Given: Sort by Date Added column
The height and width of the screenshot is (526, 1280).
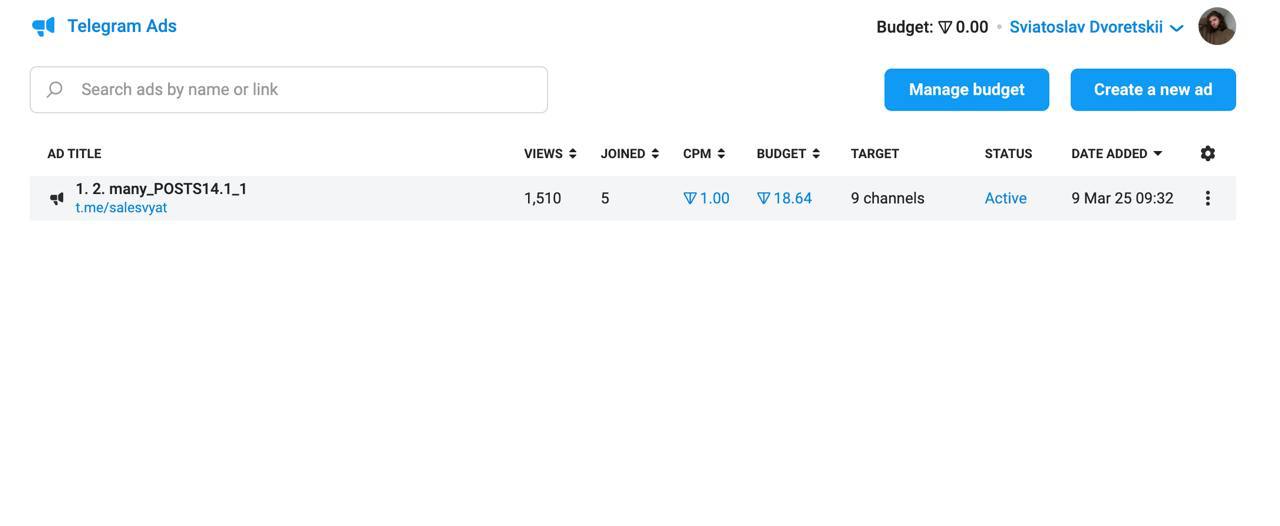Looking at the screenshot, I should point(1116,154).
